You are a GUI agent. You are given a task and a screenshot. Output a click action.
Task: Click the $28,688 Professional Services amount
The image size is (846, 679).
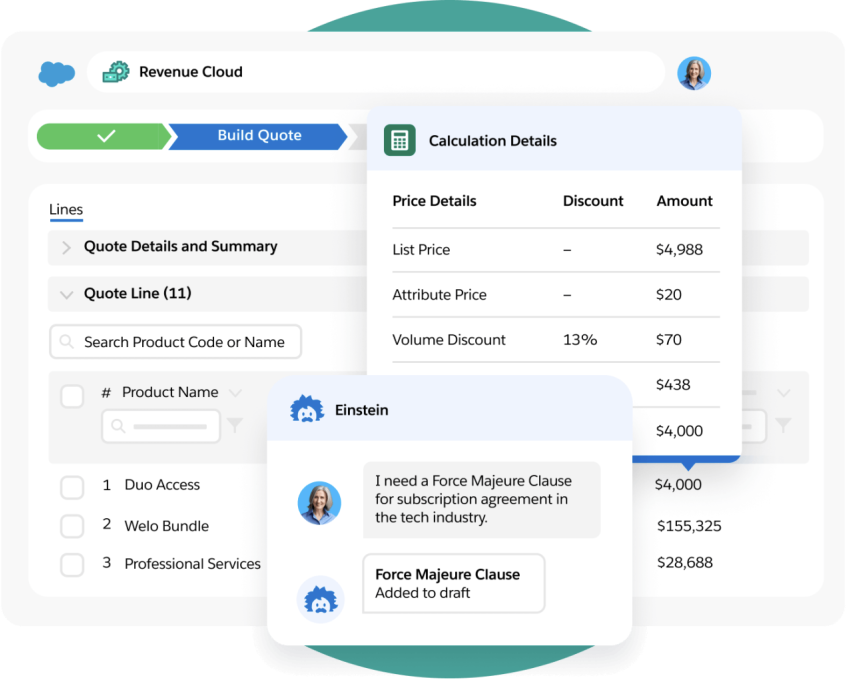(x=685, y=562)
